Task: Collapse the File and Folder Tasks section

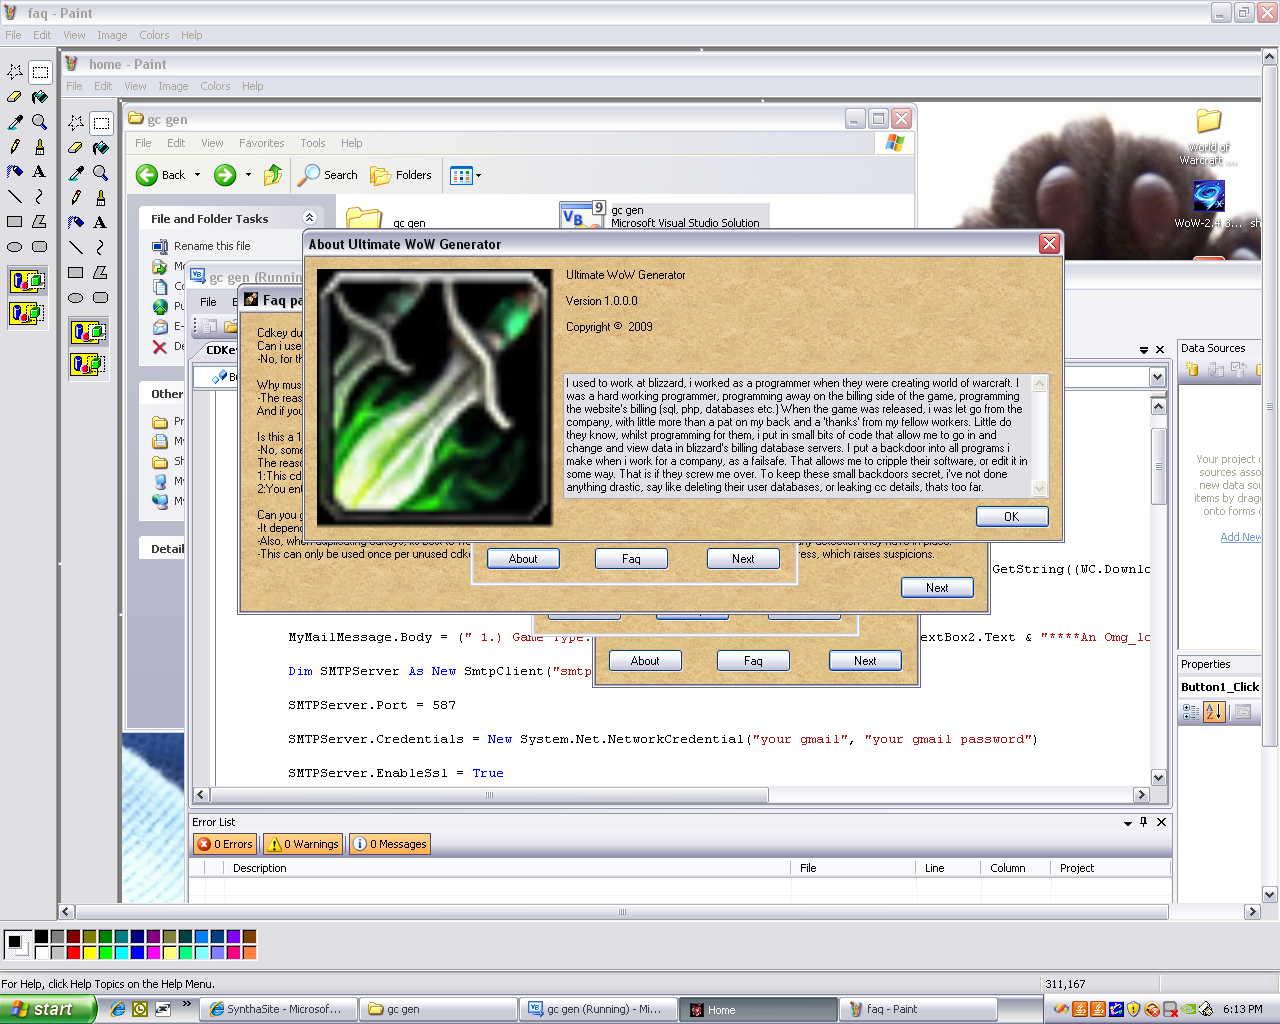Action: (309, 218)
